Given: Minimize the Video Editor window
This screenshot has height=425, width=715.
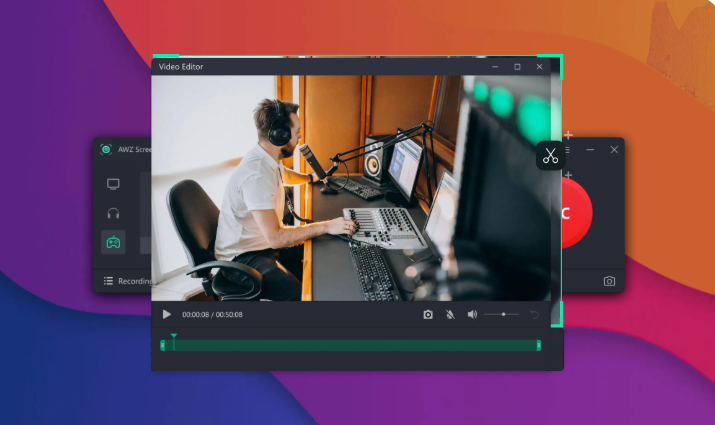Looking at the screenshot, I should coord(495,67).
